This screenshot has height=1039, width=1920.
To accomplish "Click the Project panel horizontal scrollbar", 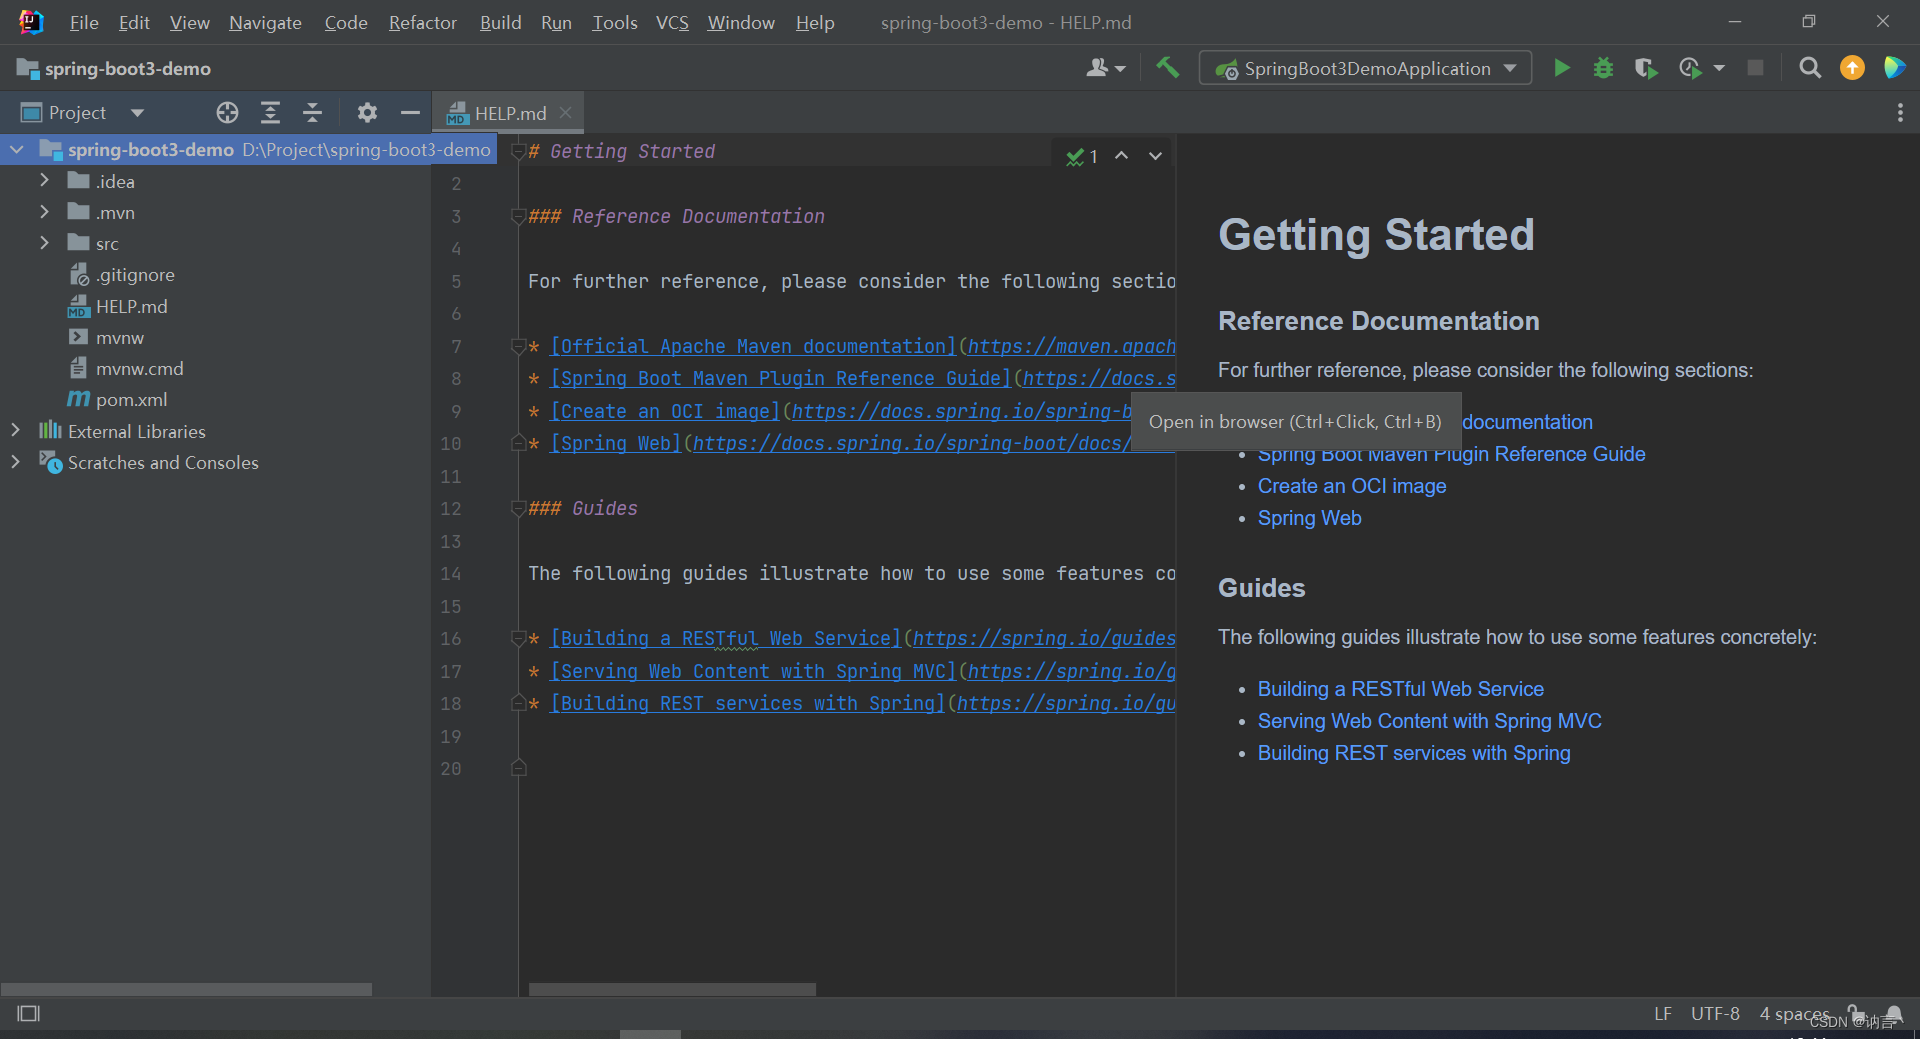I will (186, 989).
